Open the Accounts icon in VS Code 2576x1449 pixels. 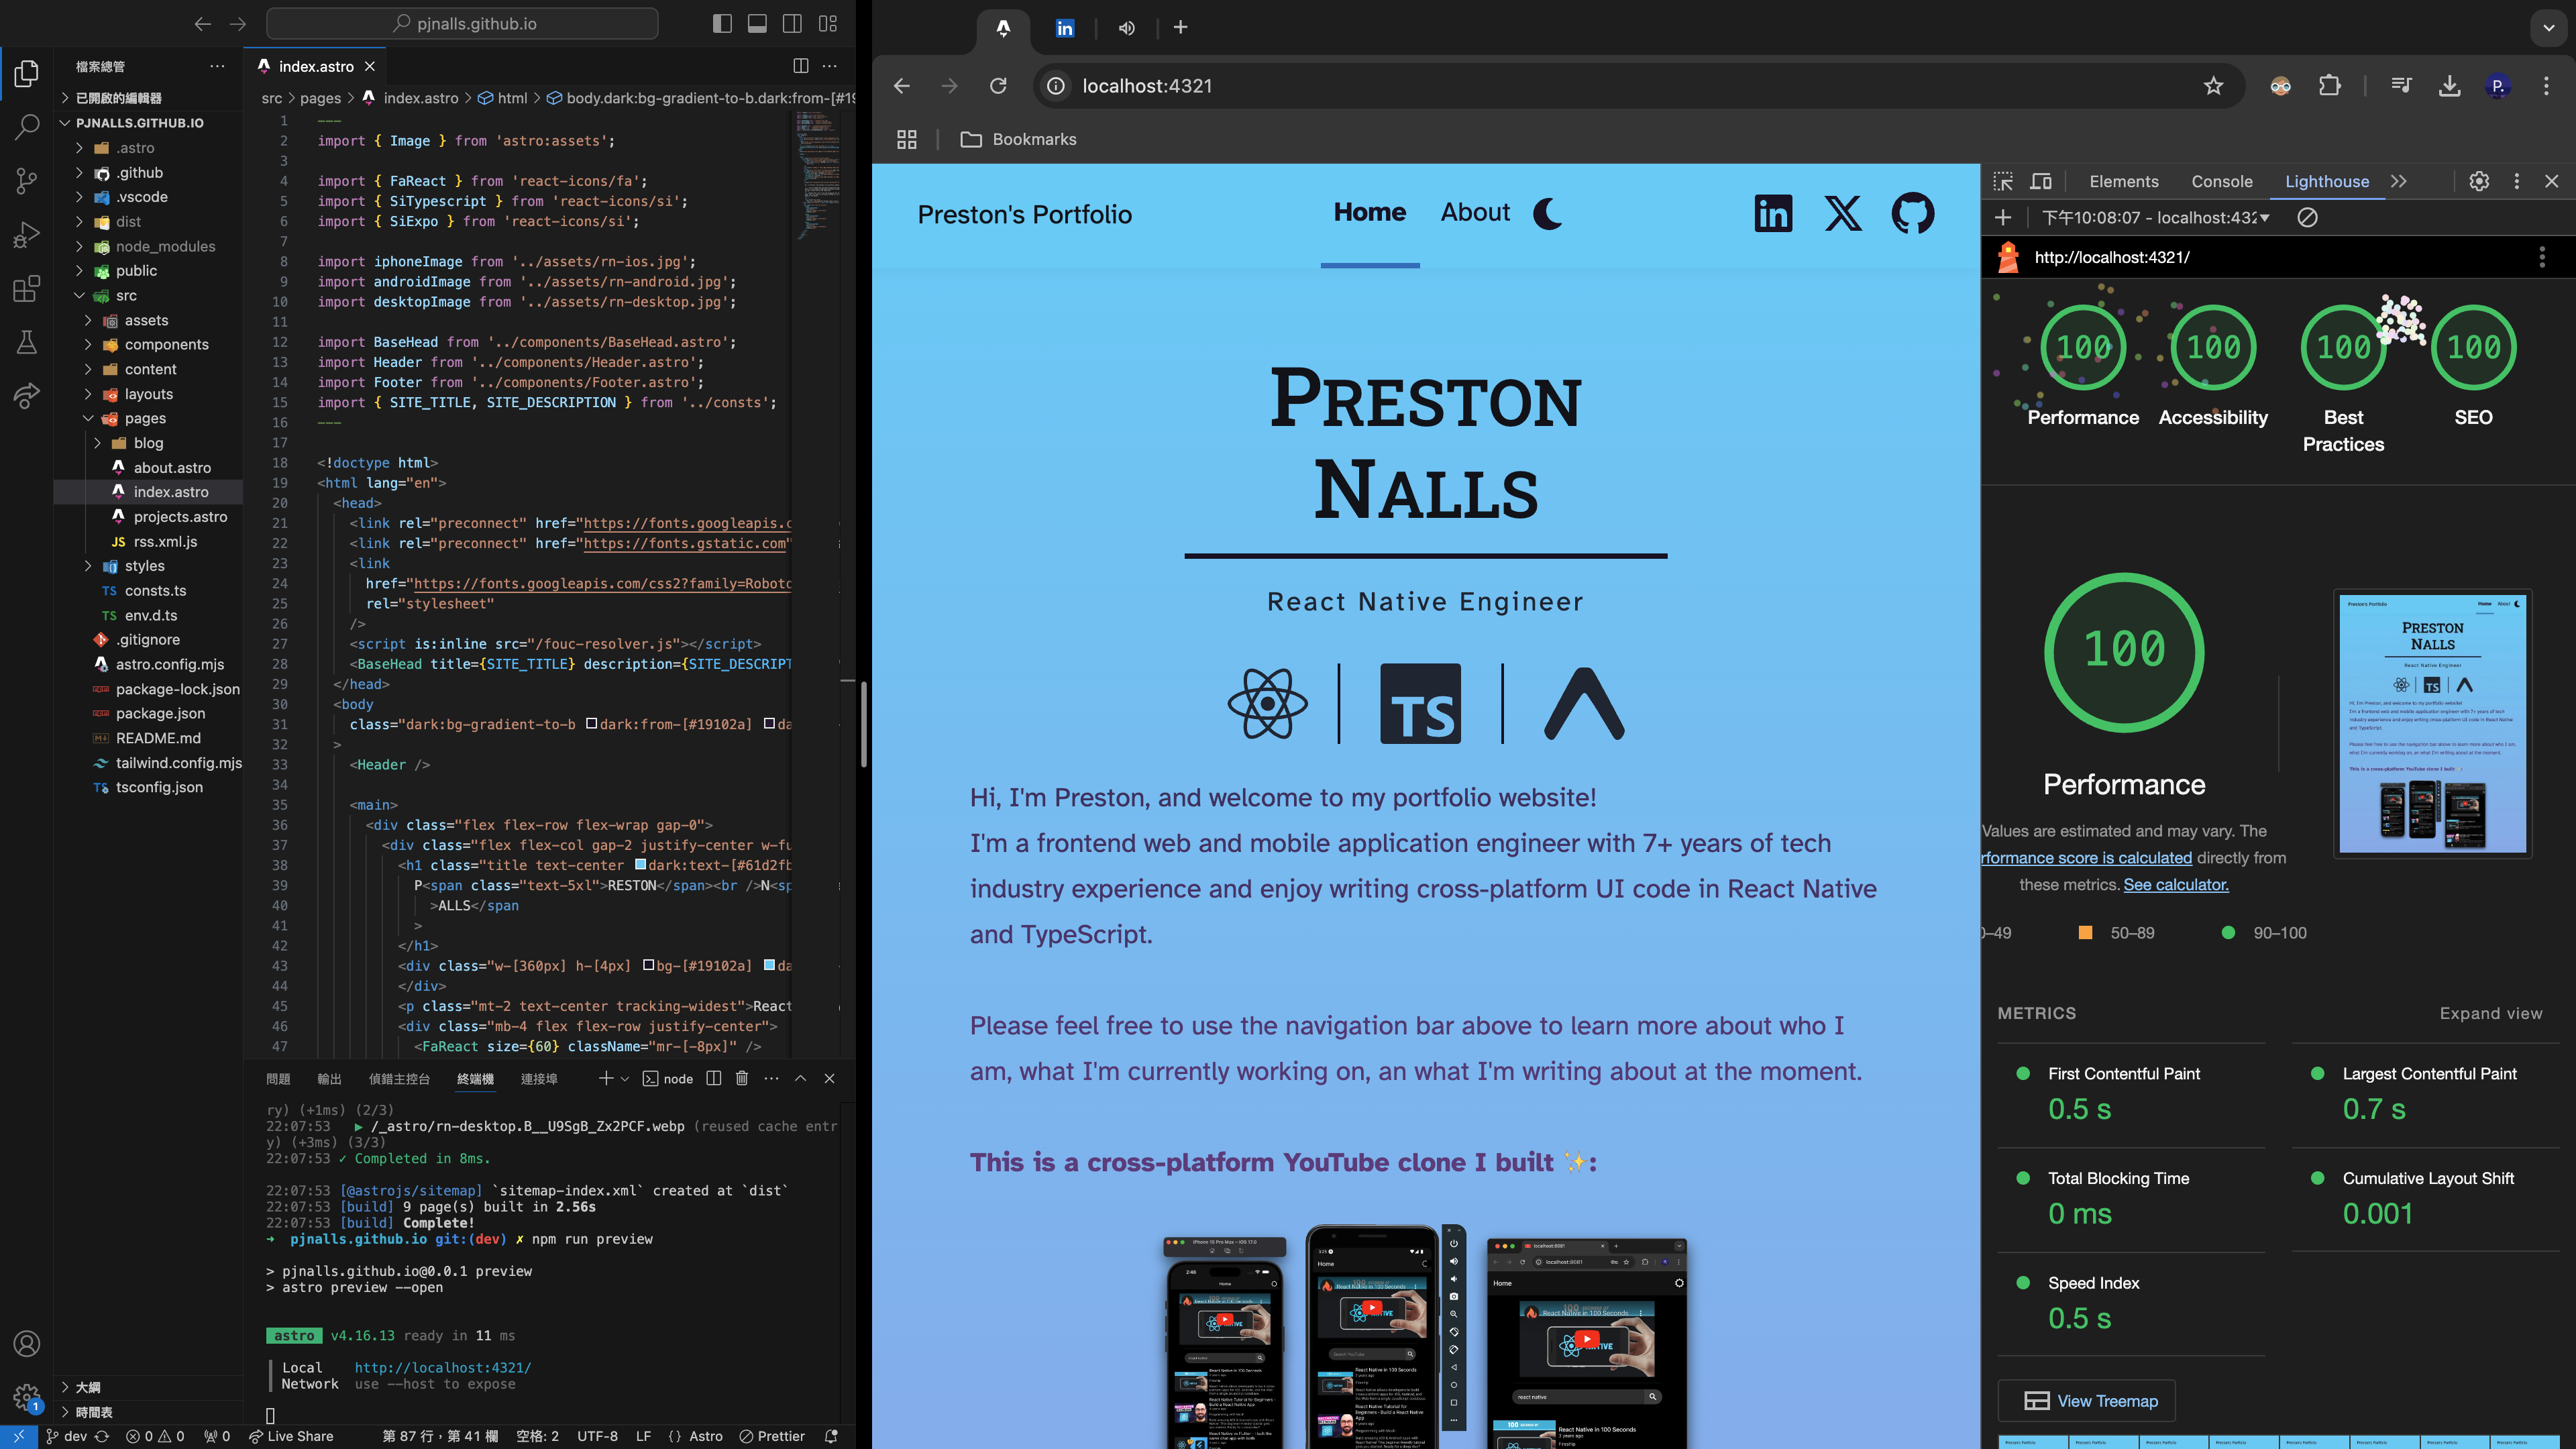(27, 1343)
